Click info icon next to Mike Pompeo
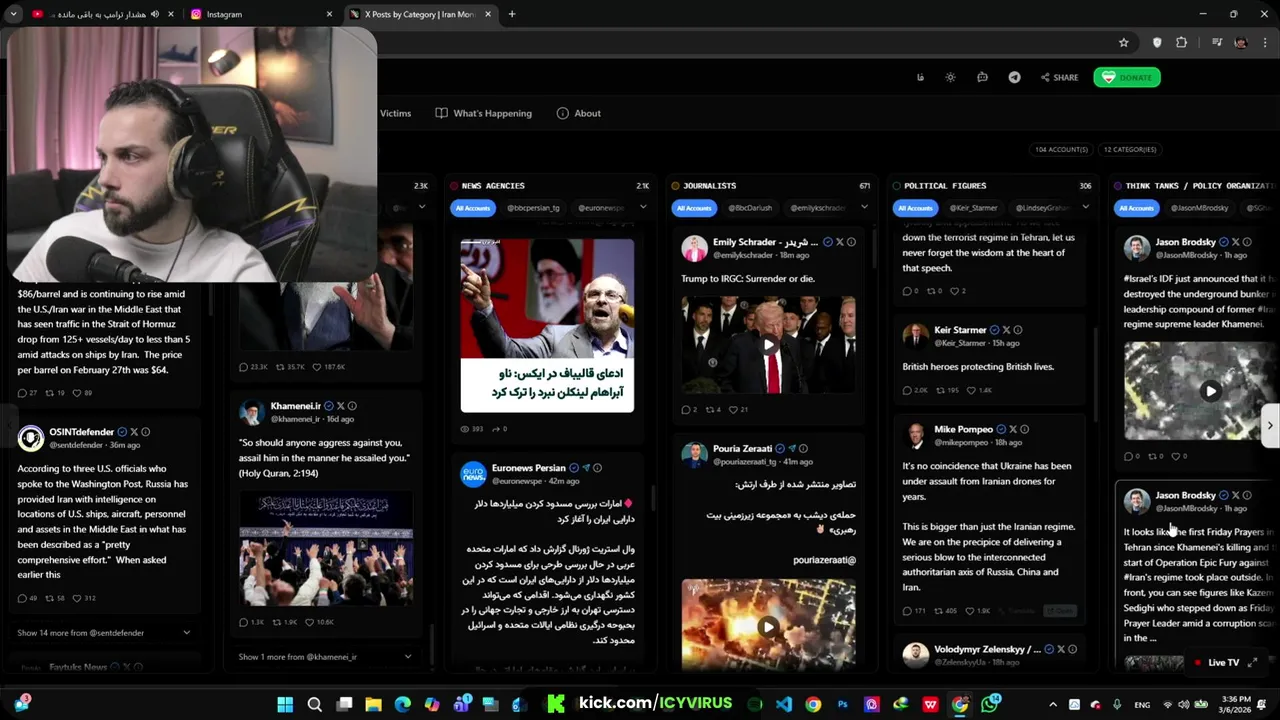Viewport: 1280px width, 720px height. point(1024,429)
